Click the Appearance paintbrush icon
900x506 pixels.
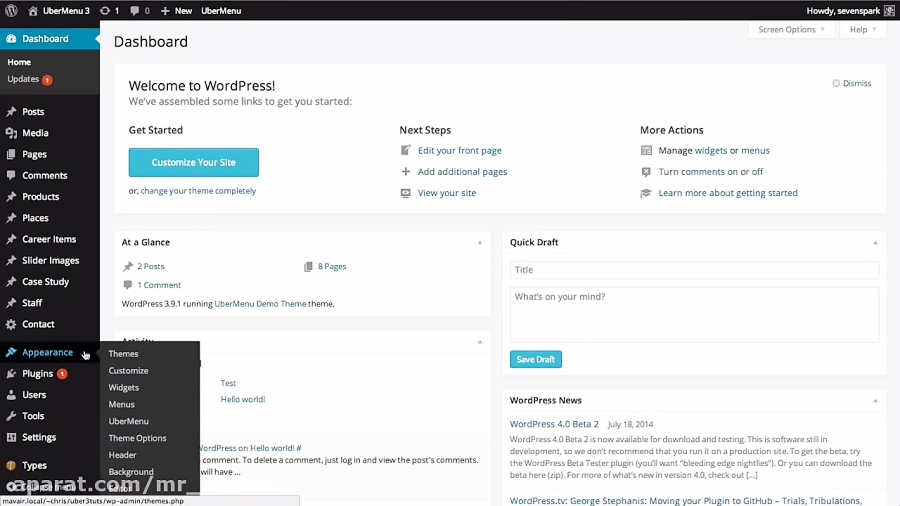[x=11, y=352]
